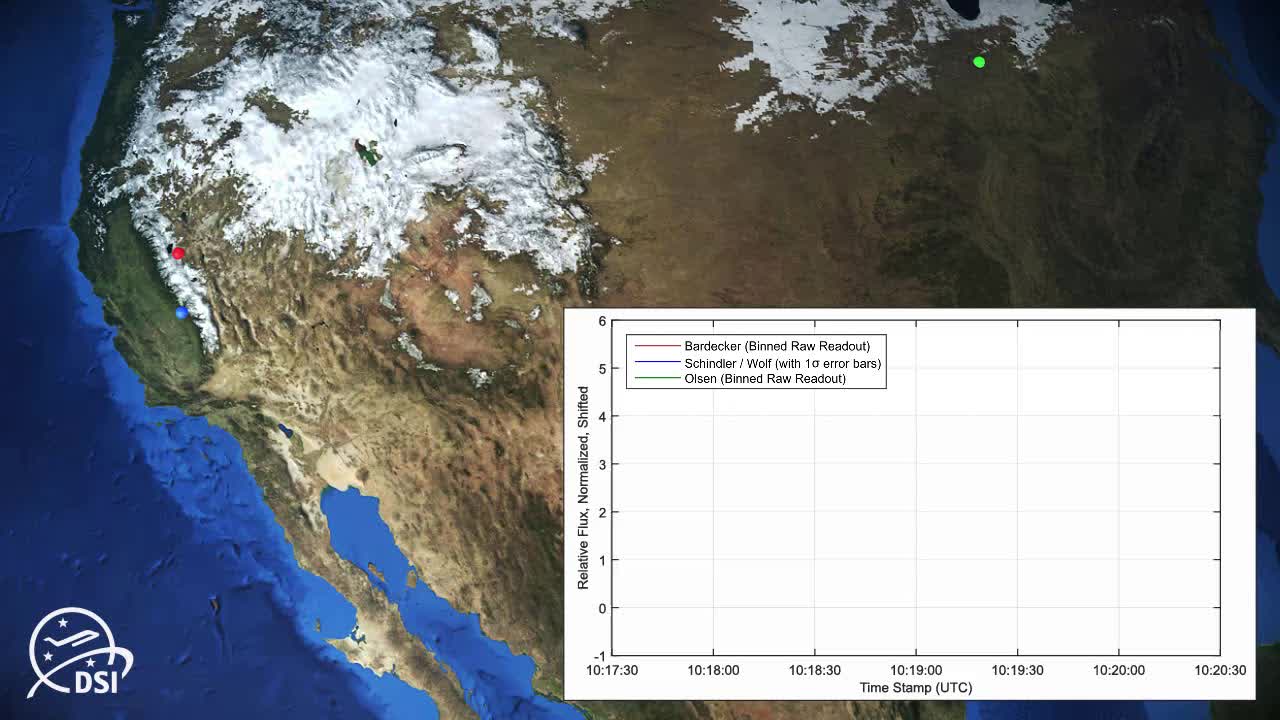Click the 10:19:00 time axis tick

(916, 670)
